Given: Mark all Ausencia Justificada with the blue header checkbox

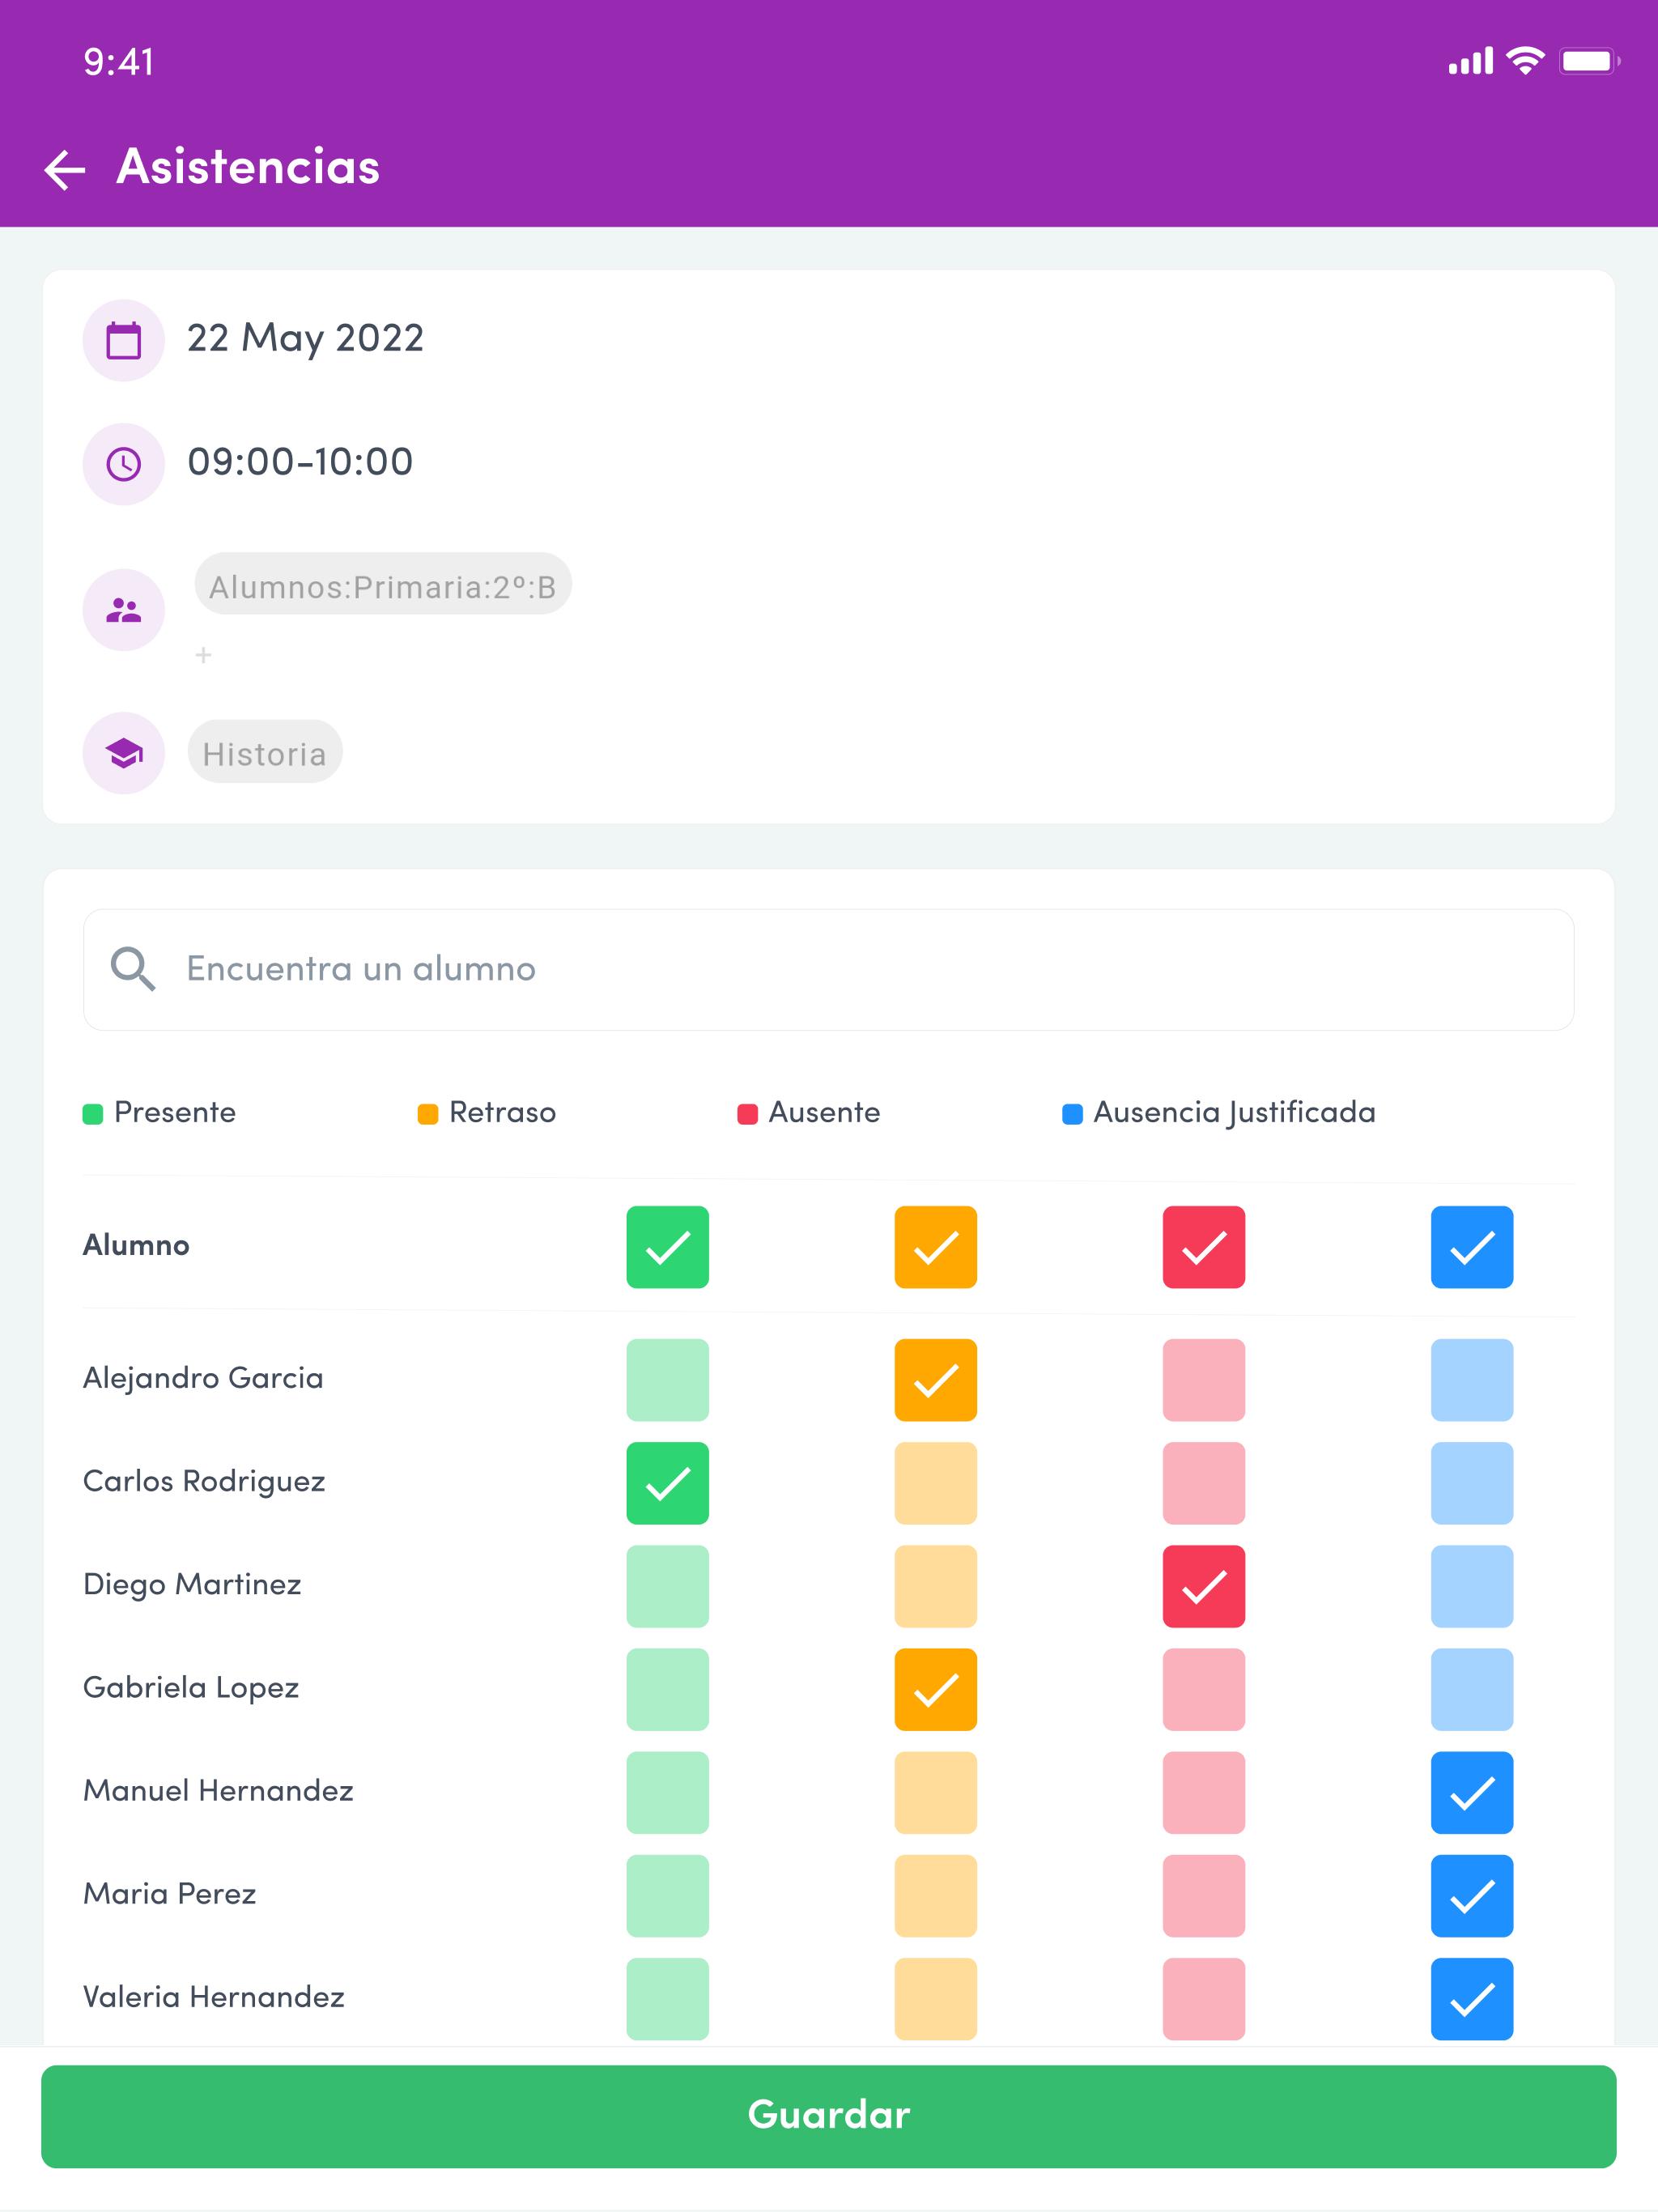Looking at the screenshot, I should (1472, 1247).
